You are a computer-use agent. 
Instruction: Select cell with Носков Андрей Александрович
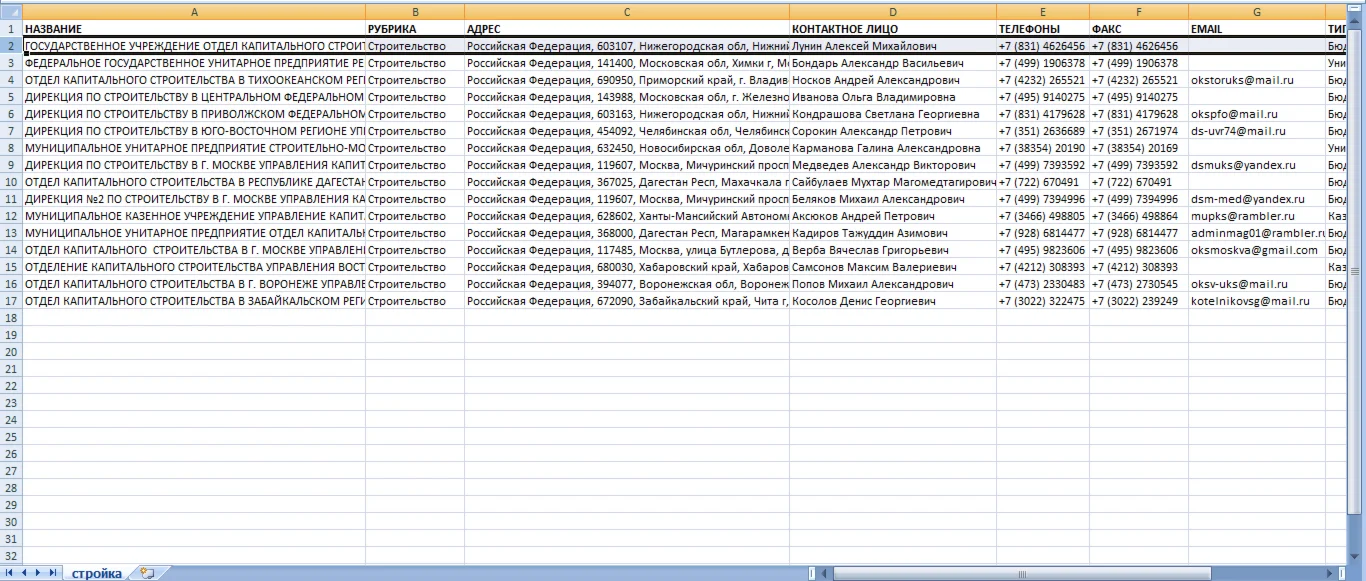pos(893,80)
